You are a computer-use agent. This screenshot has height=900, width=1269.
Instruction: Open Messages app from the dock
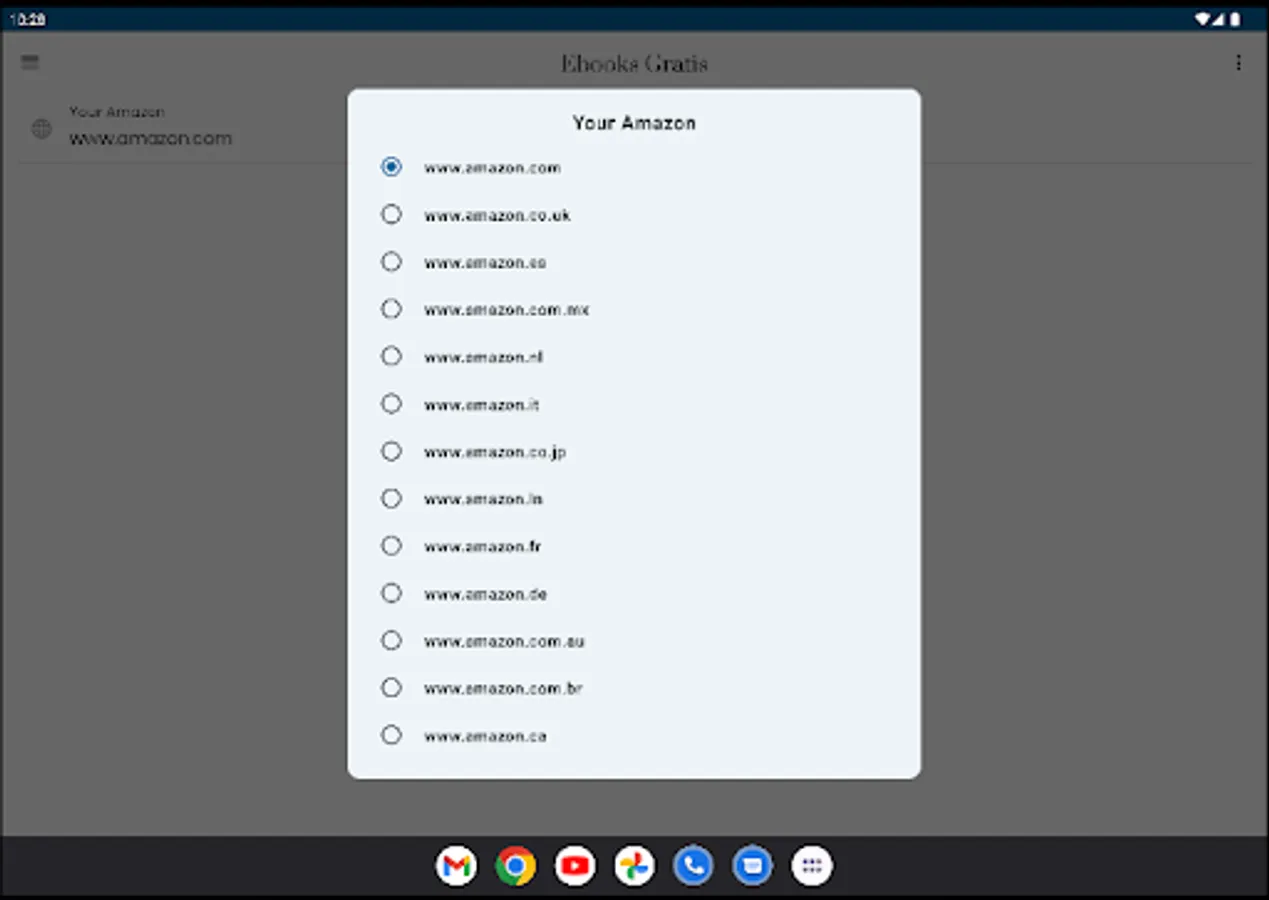pyautogui.click(x=752, y=866)
